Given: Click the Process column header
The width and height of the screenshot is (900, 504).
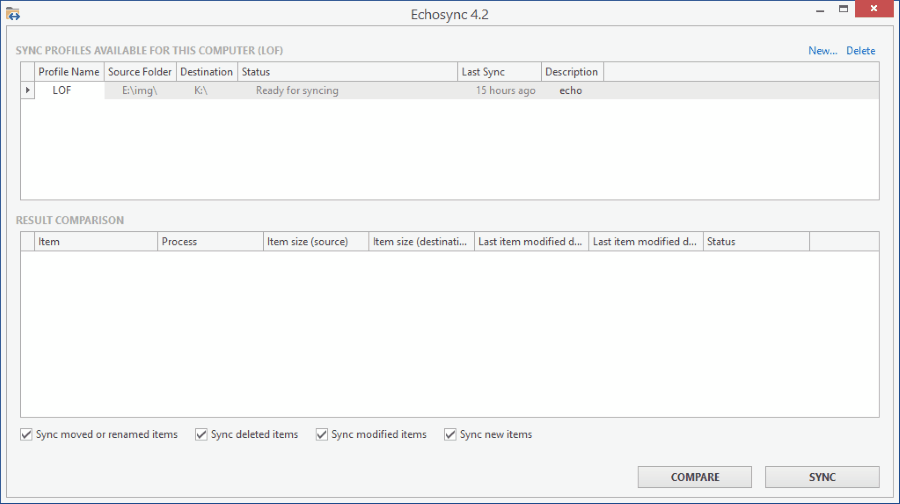Looking at the screenshot, I should pos(210,242).
